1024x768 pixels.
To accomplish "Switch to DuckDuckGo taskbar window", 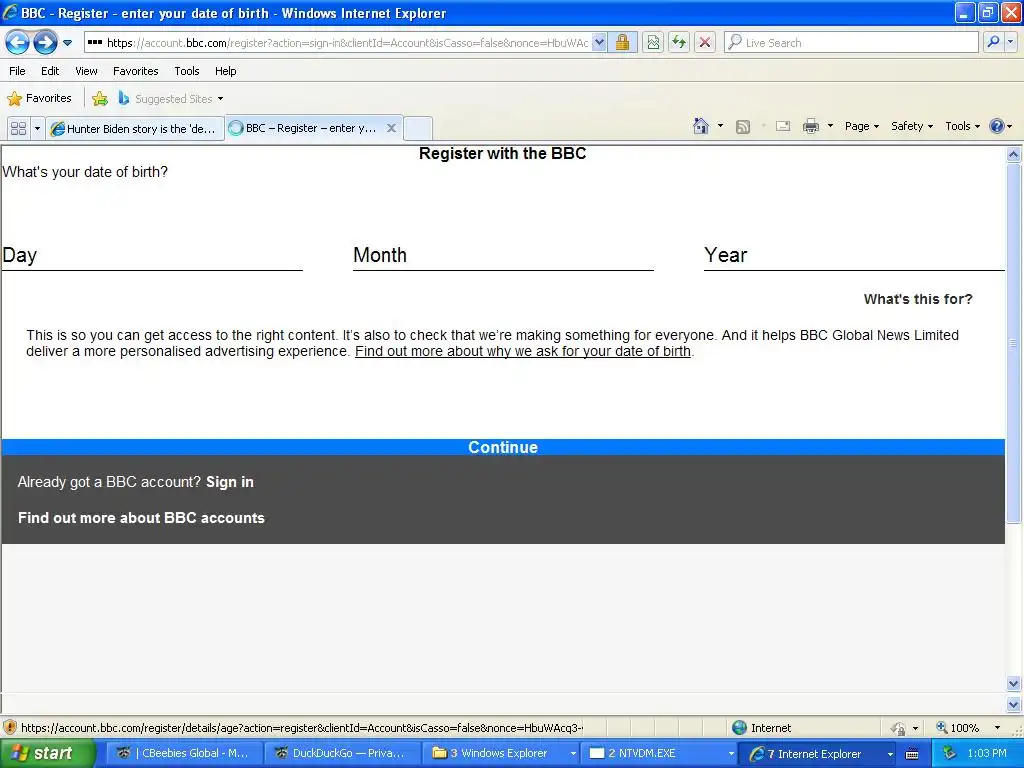I will [x=343, y=753].
